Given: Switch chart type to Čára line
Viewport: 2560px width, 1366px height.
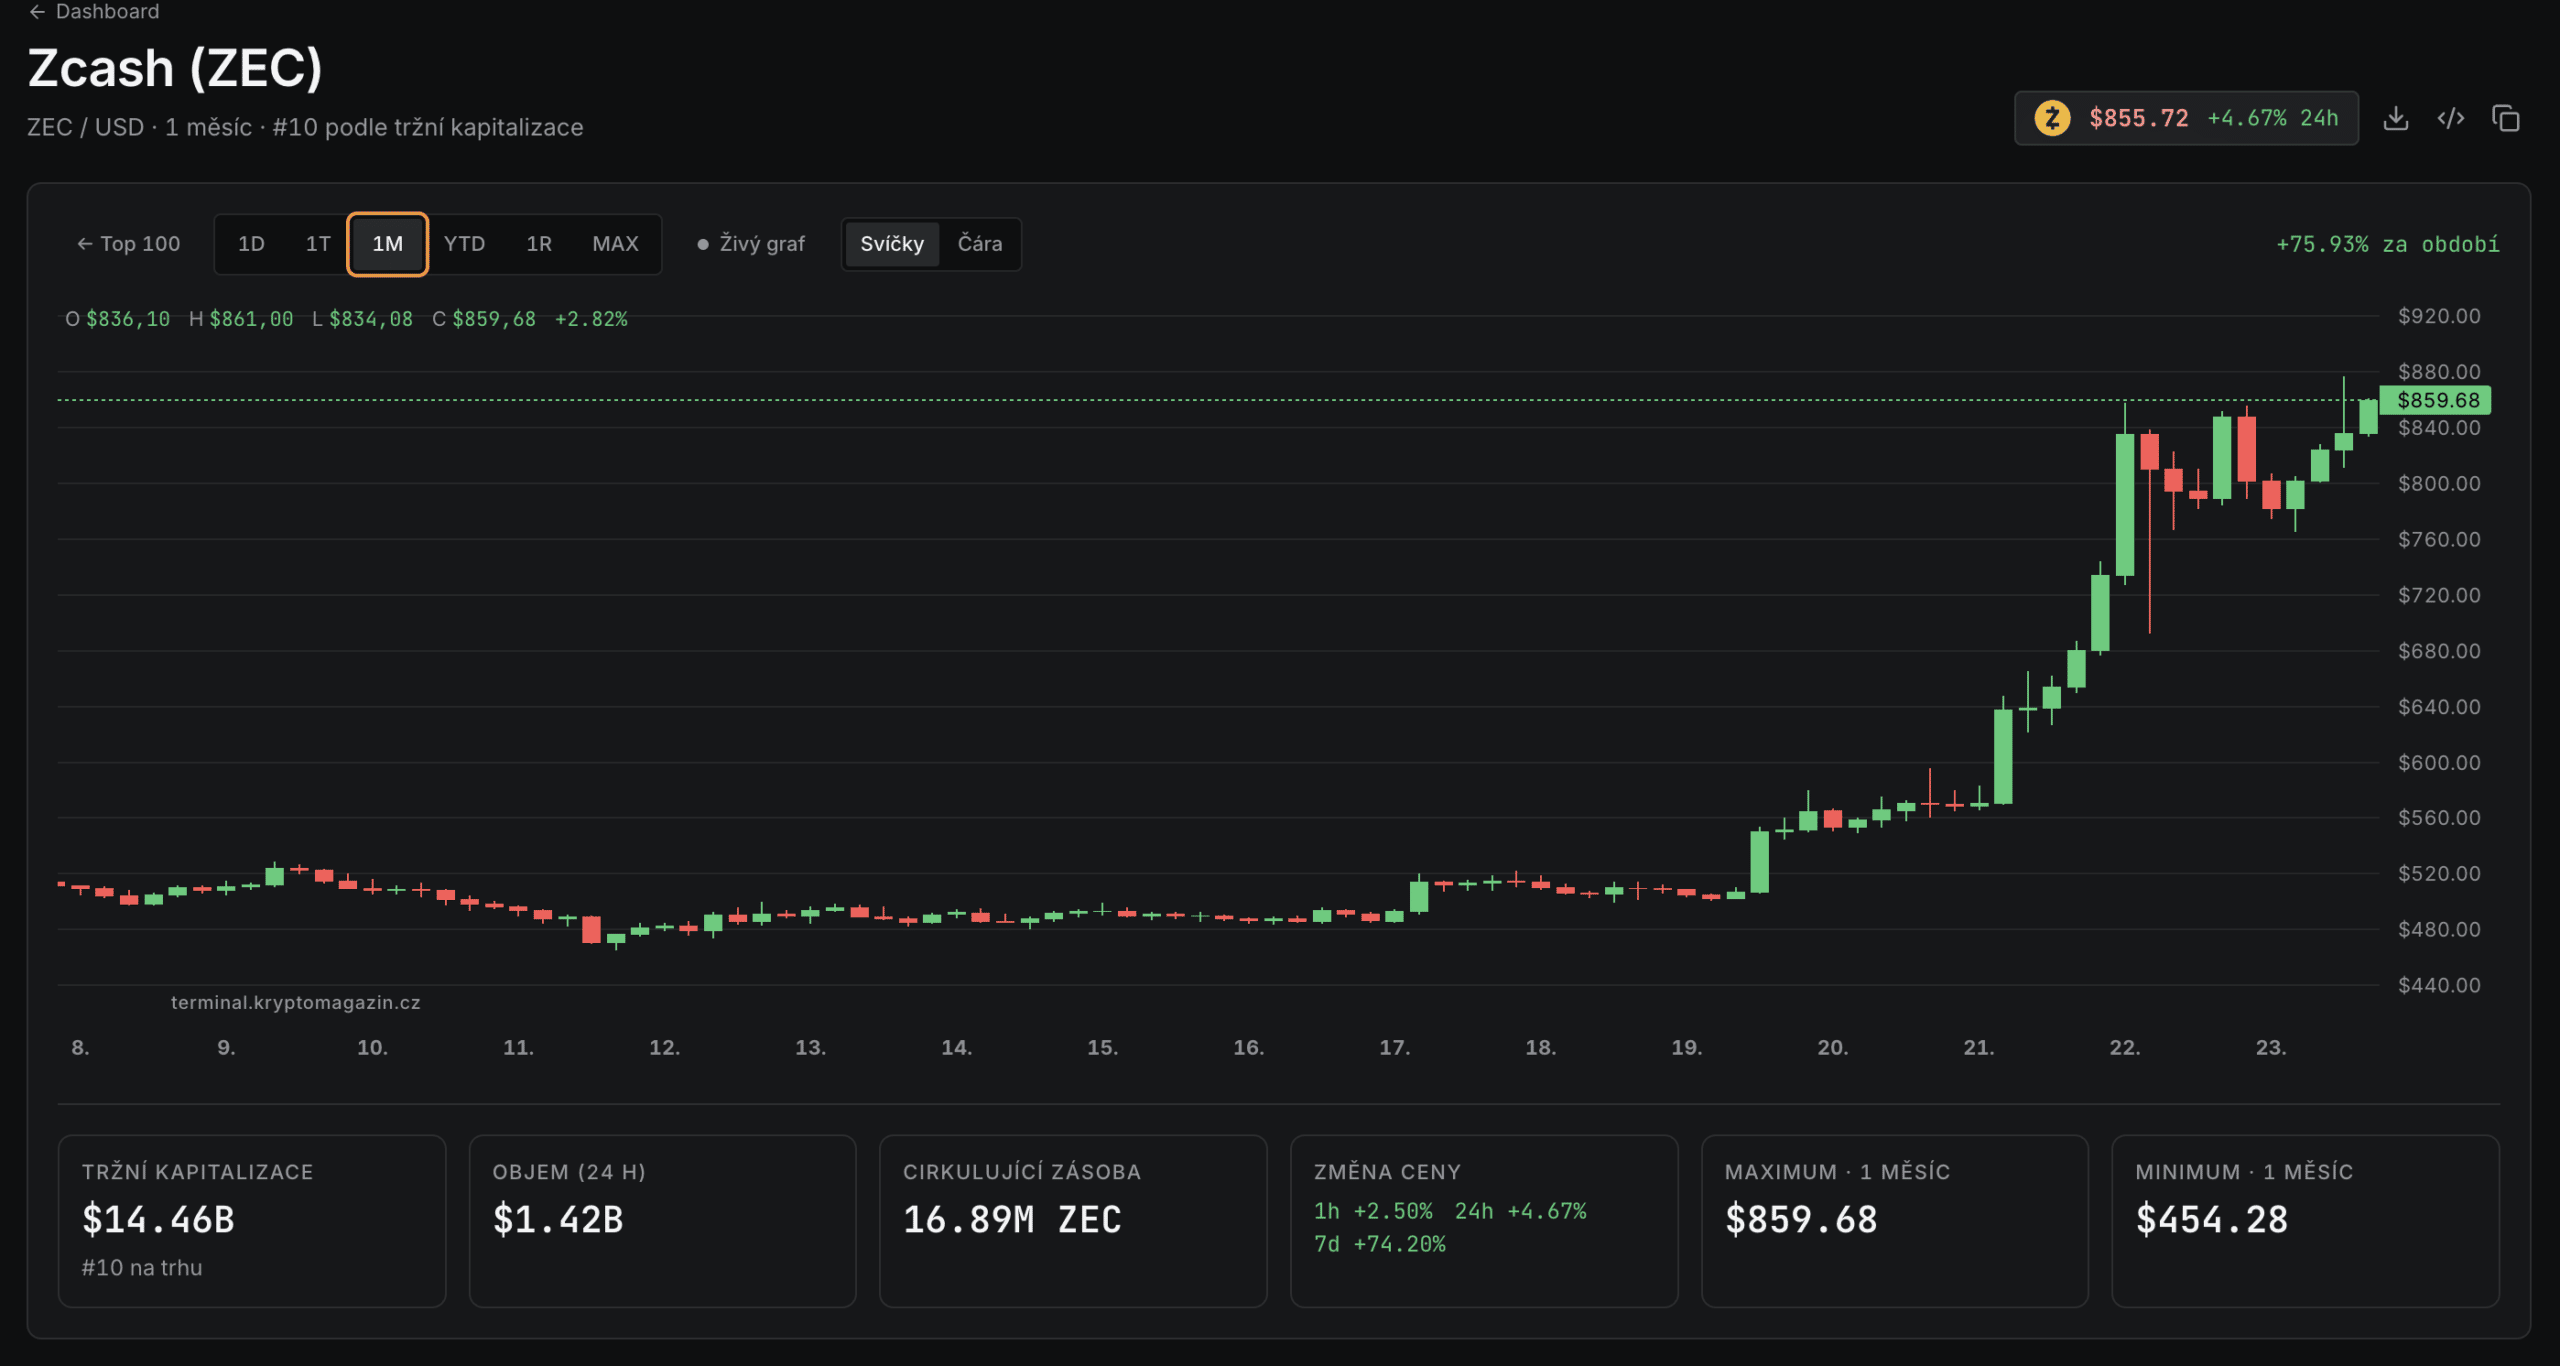Looking at the screenshot, I should point(979,244).
